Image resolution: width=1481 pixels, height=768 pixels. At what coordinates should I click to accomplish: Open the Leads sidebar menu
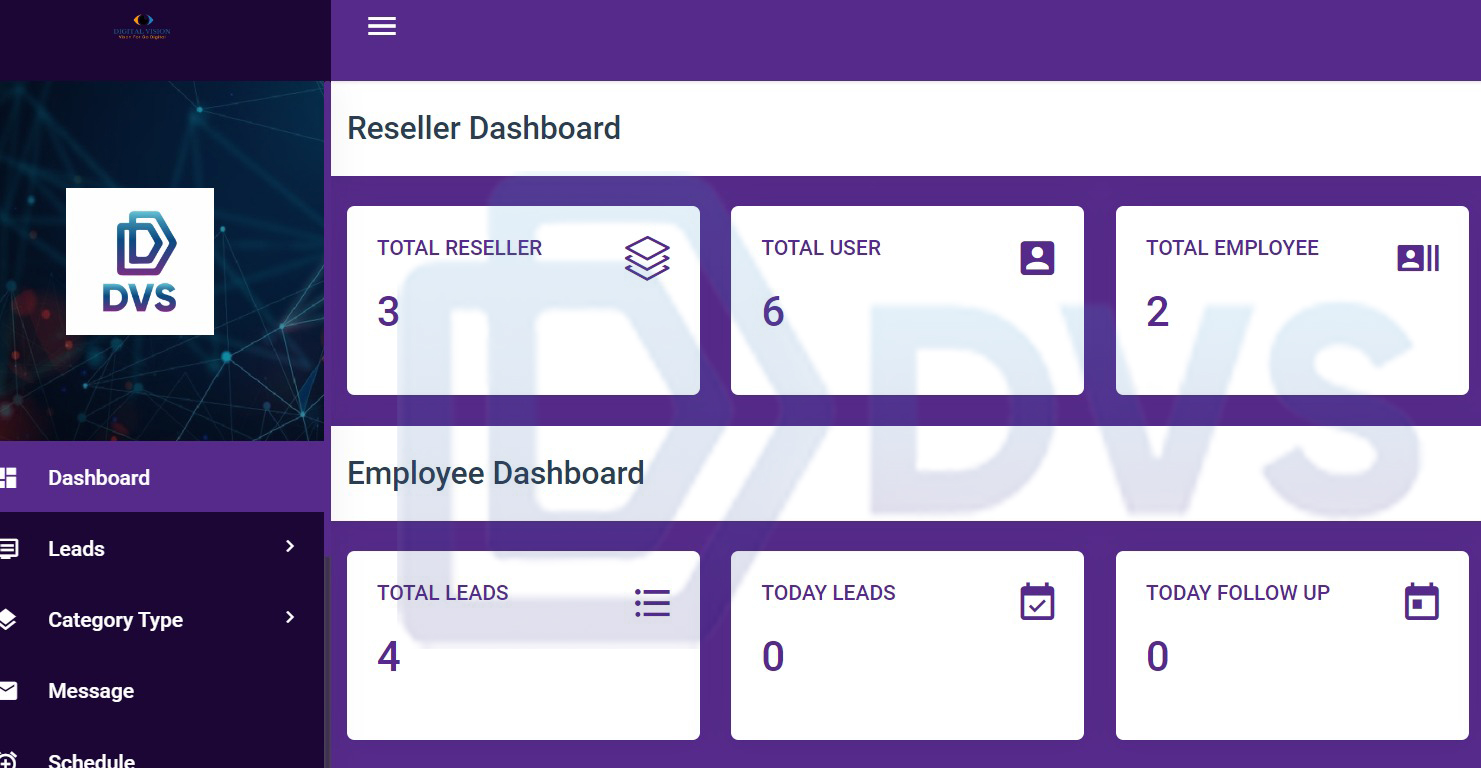click(x=76, y=549)
